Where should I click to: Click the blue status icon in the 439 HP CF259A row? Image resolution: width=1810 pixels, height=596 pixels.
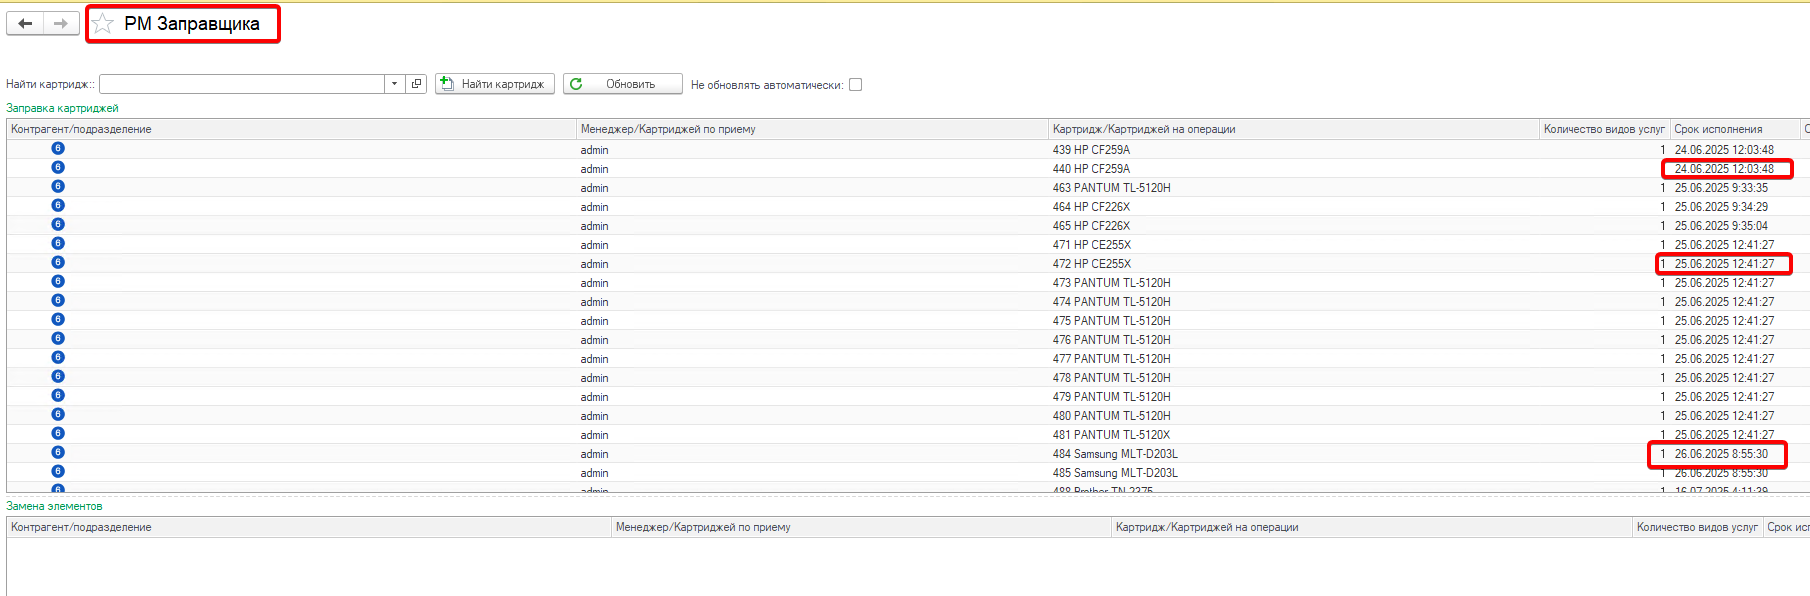(58, 149)
